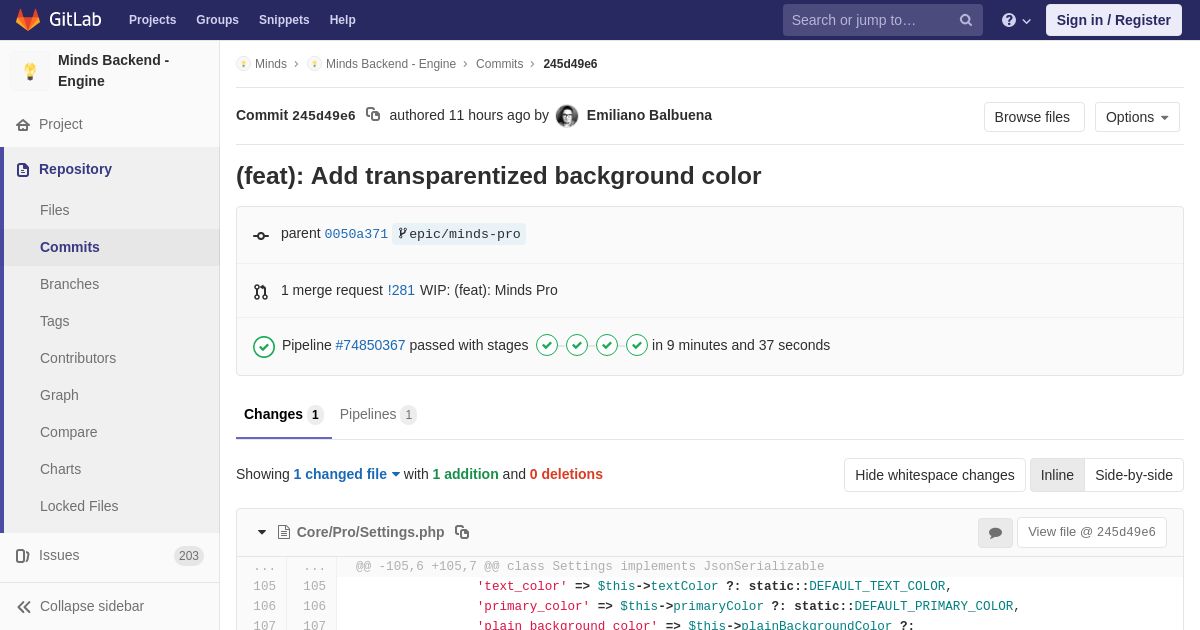1200x630 pixels.
Task: Open the Snippets top menu
Action: 284,20
